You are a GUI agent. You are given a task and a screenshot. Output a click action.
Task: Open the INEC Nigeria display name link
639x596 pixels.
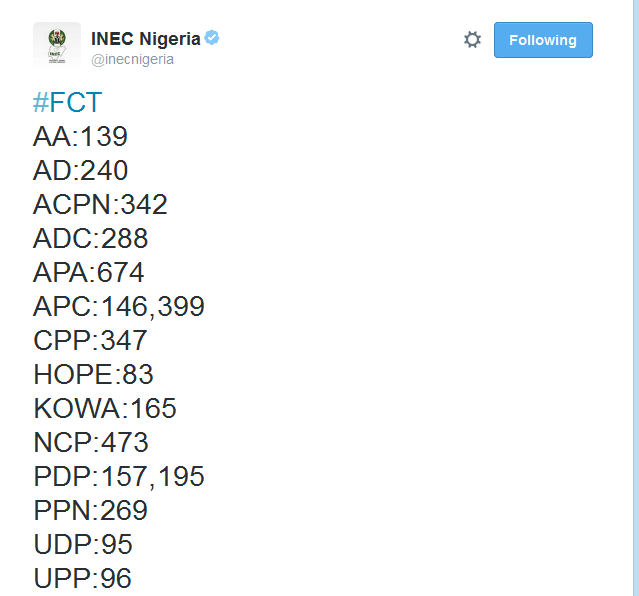(x=145, y=39)
